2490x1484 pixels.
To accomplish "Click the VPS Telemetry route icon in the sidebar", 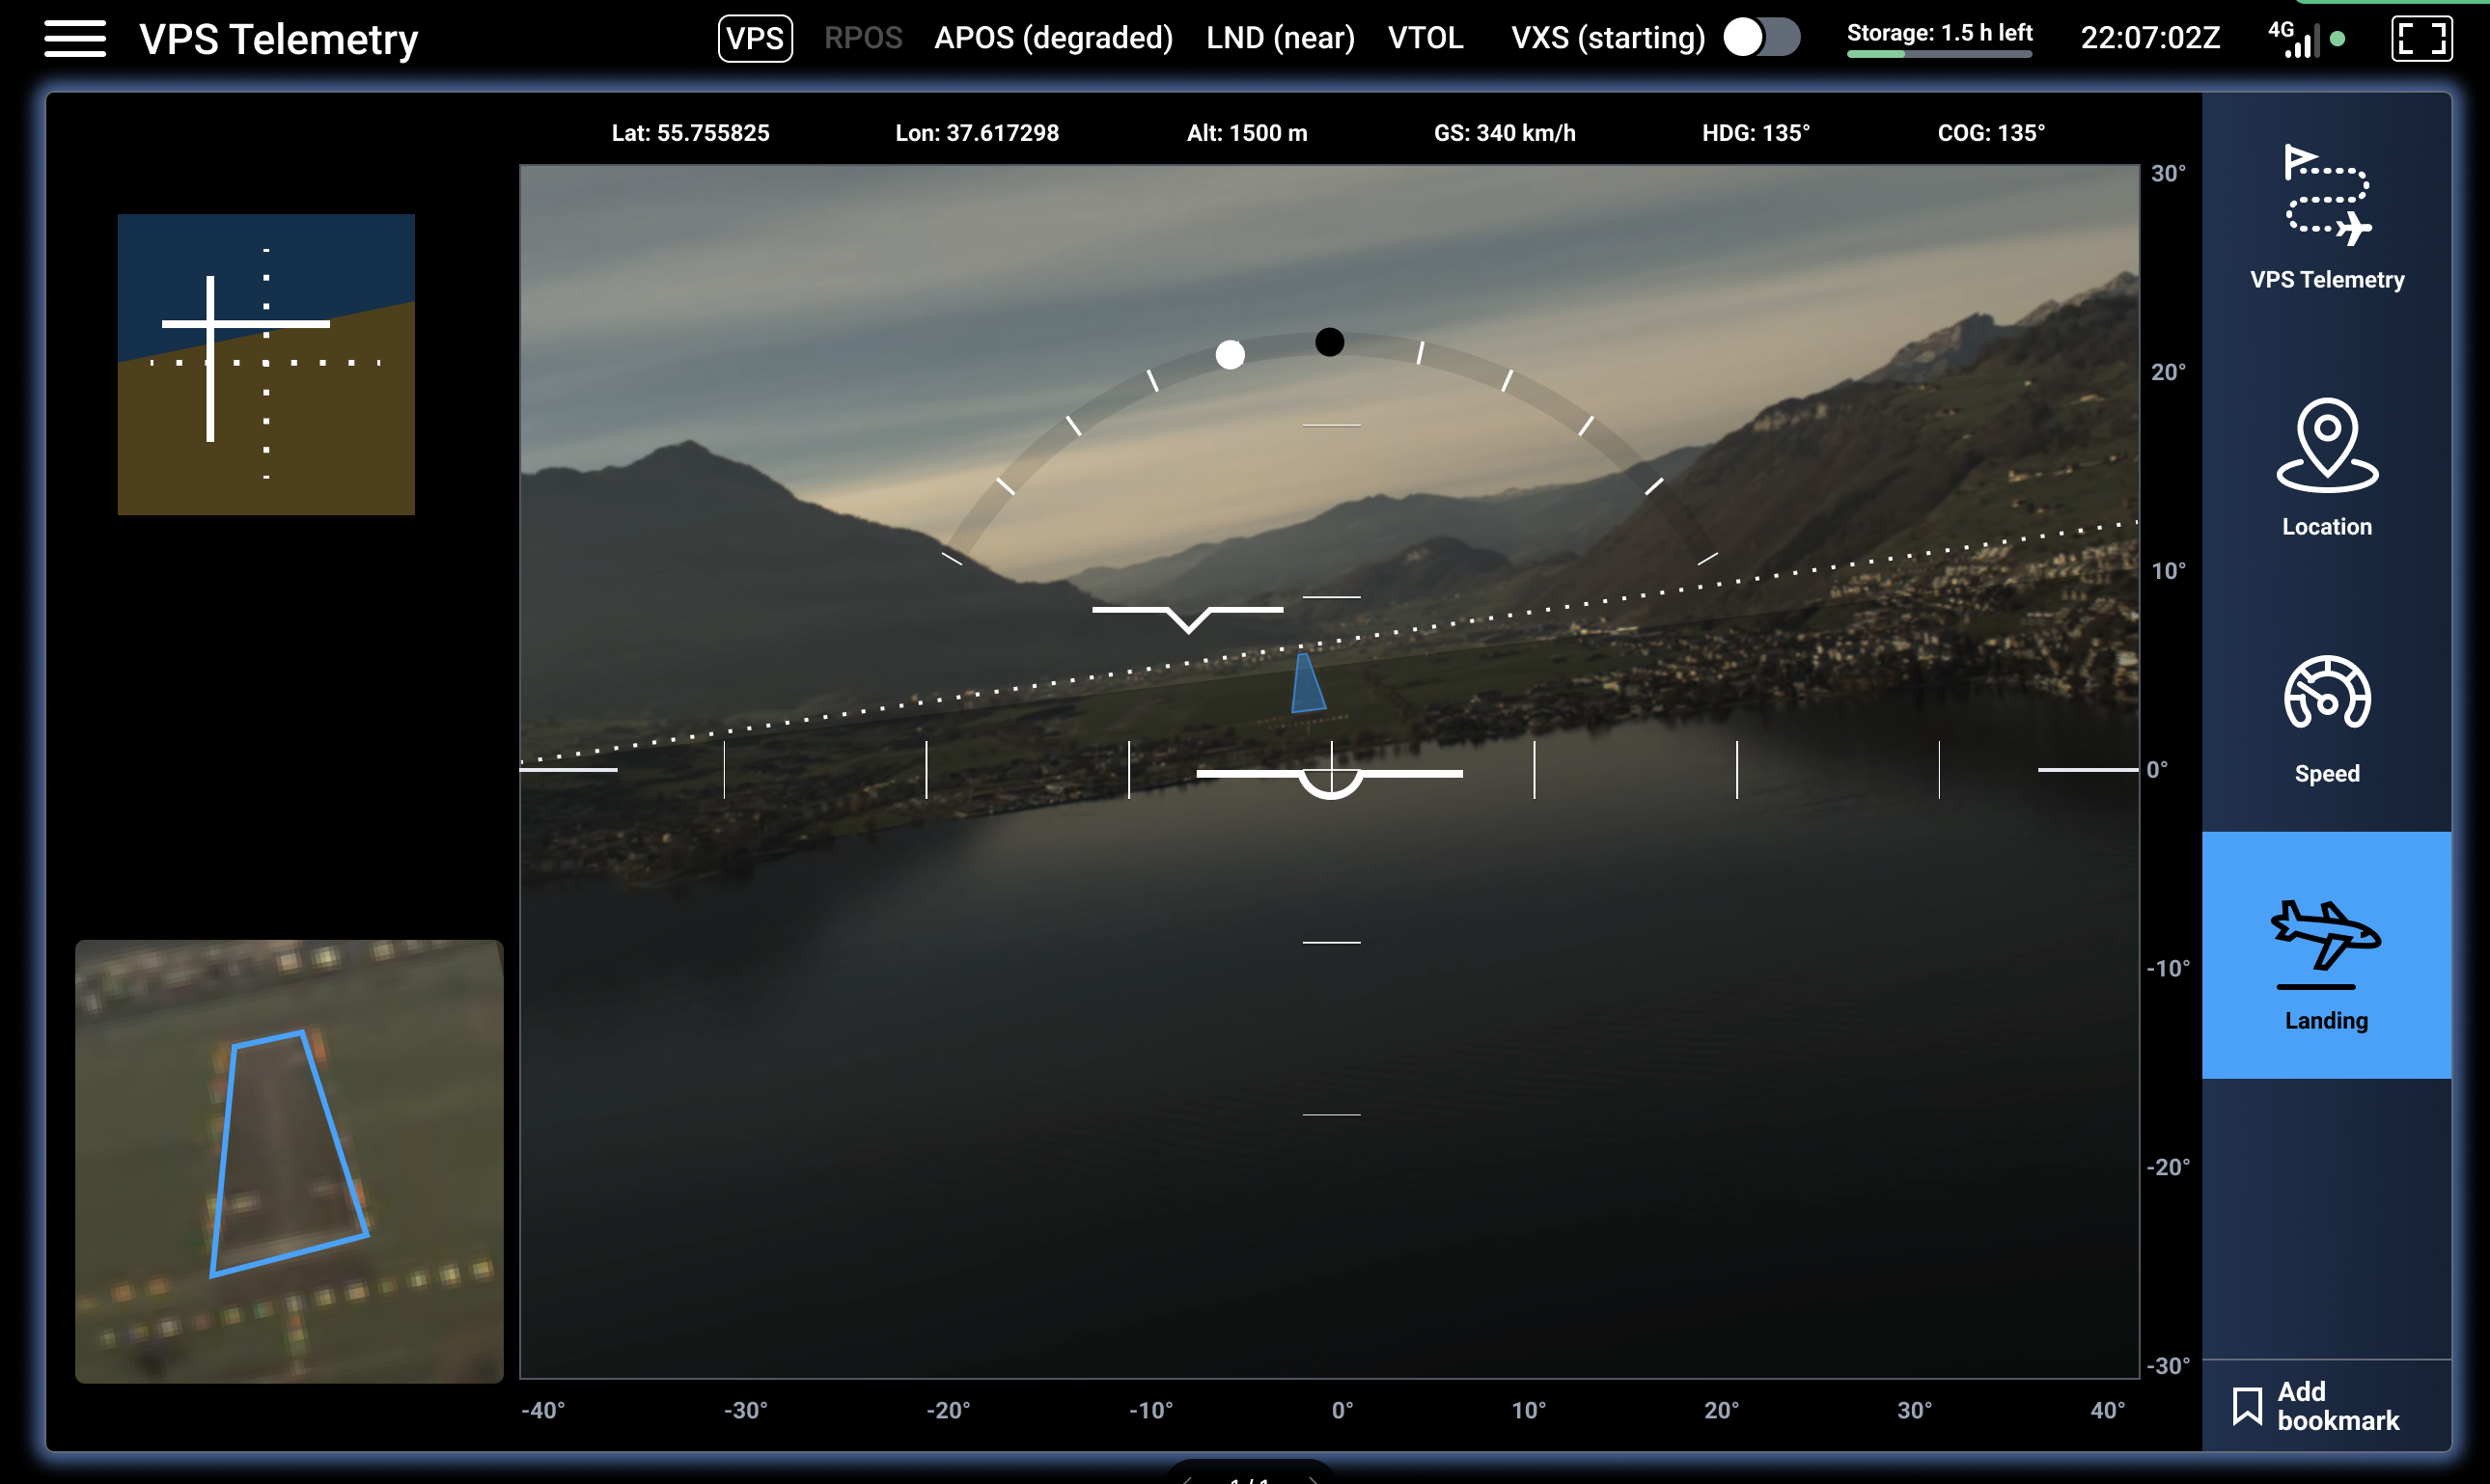I will click(2326, 195).
